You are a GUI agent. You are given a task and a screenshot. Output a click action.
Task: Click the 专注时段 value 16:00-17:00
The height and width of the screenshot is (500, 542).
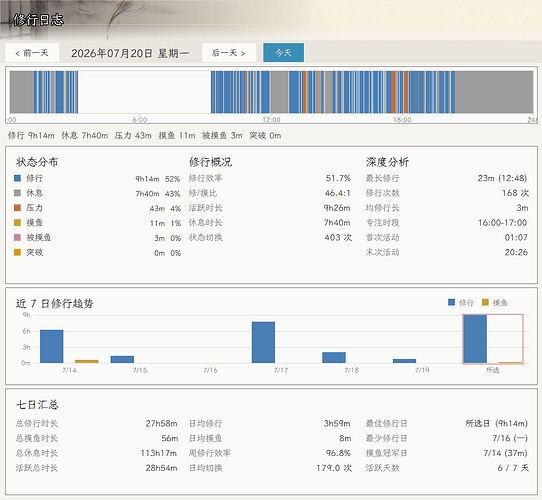tap(503, 223)
